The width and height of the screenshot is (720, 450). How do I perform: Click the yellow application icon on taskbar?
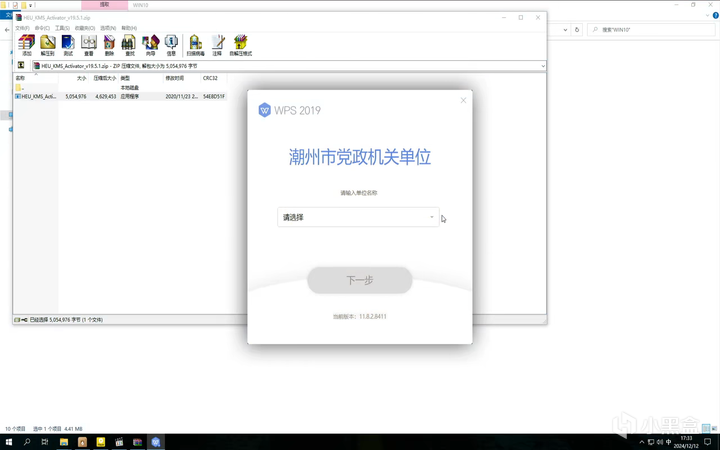tap(101, 442)
